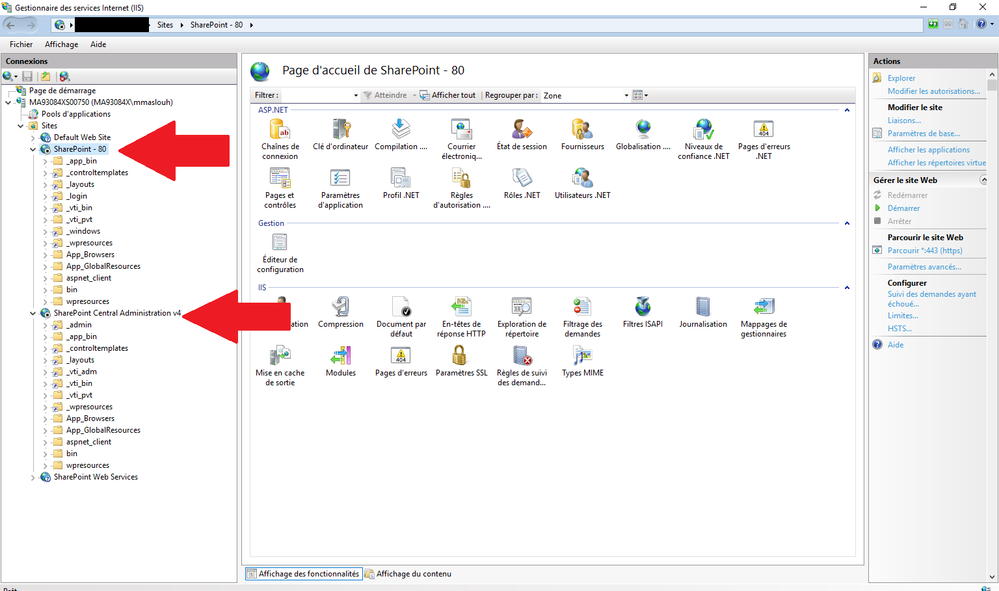
Task: Collapse the Gestion group section
Action: (847, 224)
